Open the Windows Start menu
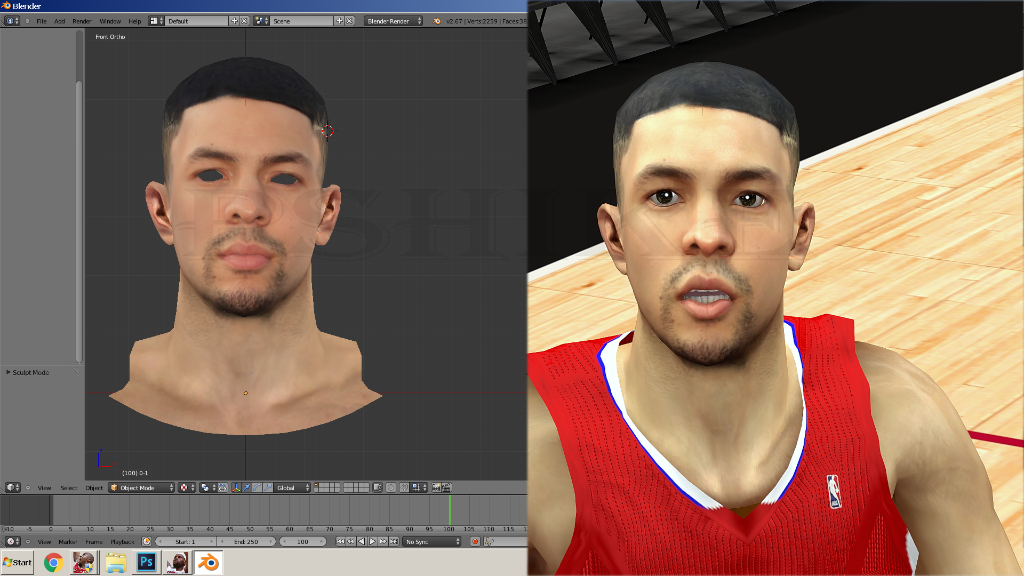Screen dimensions: 1024x576 point(18,562)
